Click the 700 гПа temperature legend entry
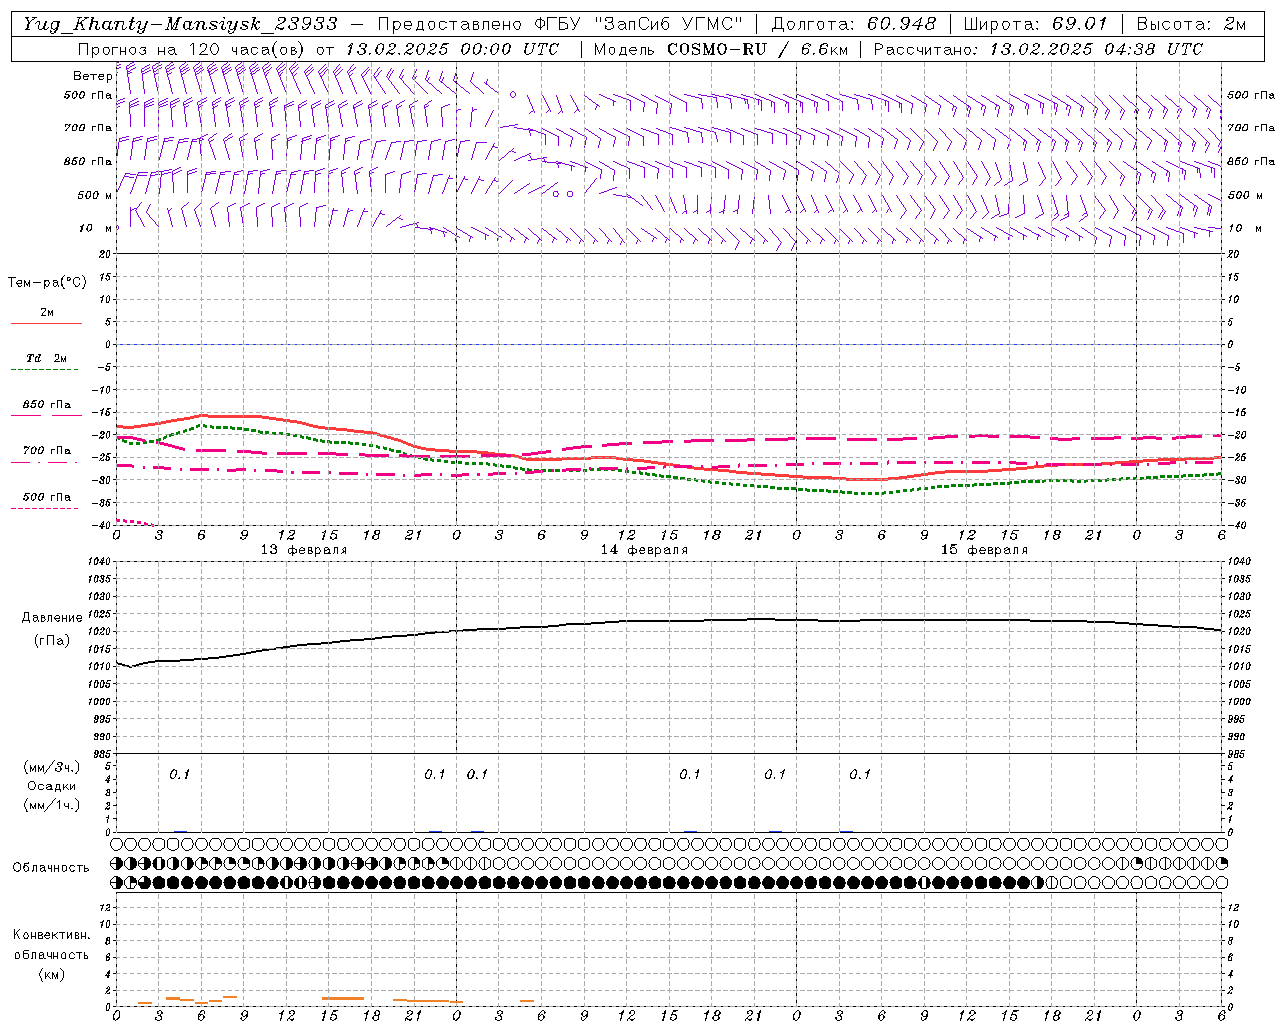Screen dimensions: 1280x1024 coord(46,451)
